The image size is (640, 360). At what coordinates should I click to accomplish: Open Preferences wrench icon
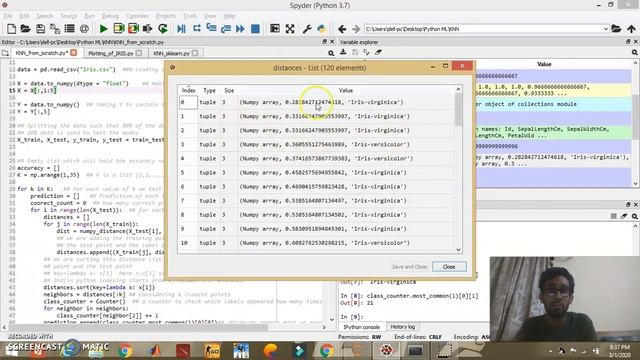point(307,29)
